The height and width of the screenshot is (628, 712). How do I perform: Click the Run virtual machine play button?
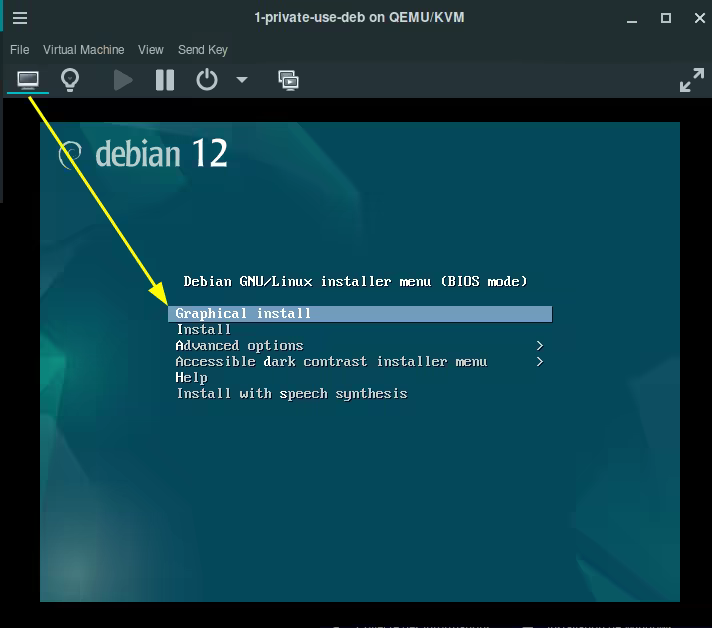point(123,80)
